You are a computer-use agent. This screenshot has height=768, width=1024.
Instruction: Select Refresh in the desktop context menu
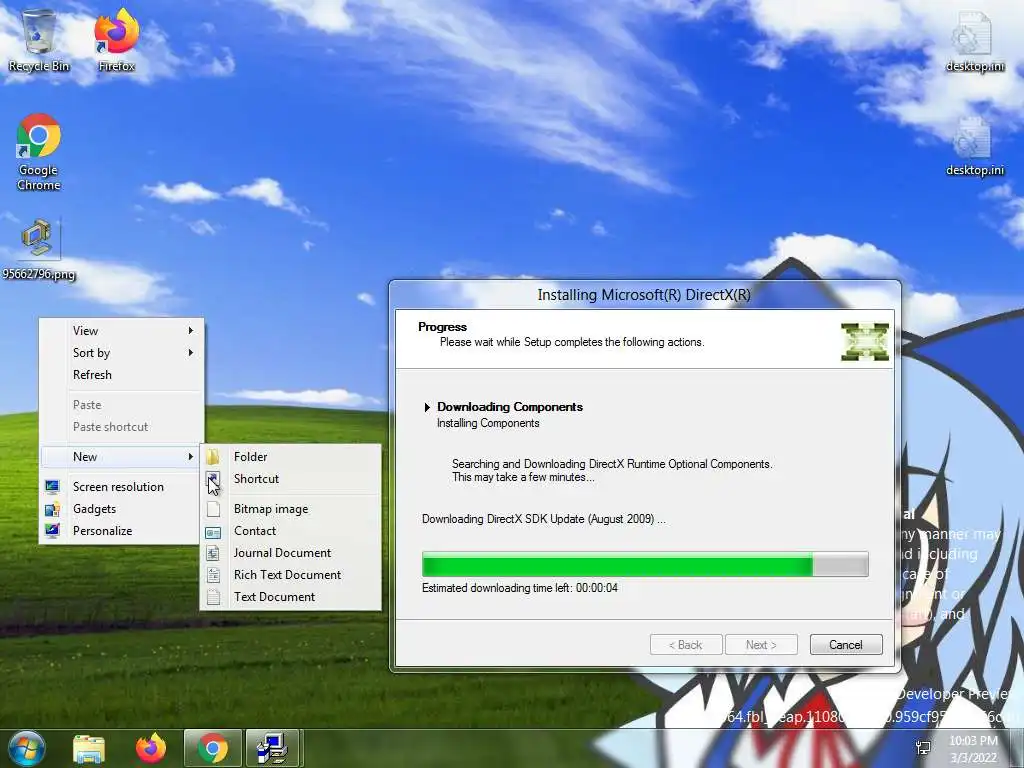tap(121, 375)
